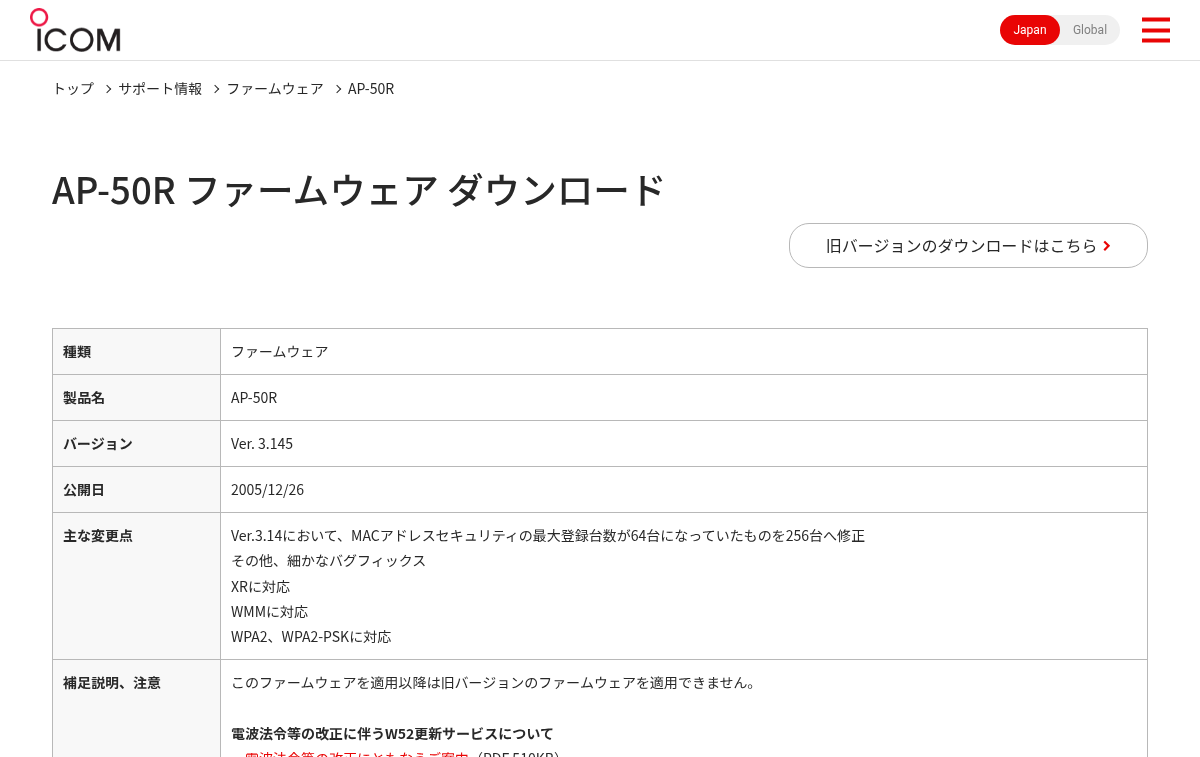The height and width of the screenshot is (757, 1200).
Task: Select the Japan site toggle
Action: click(x=1030, y=30)
